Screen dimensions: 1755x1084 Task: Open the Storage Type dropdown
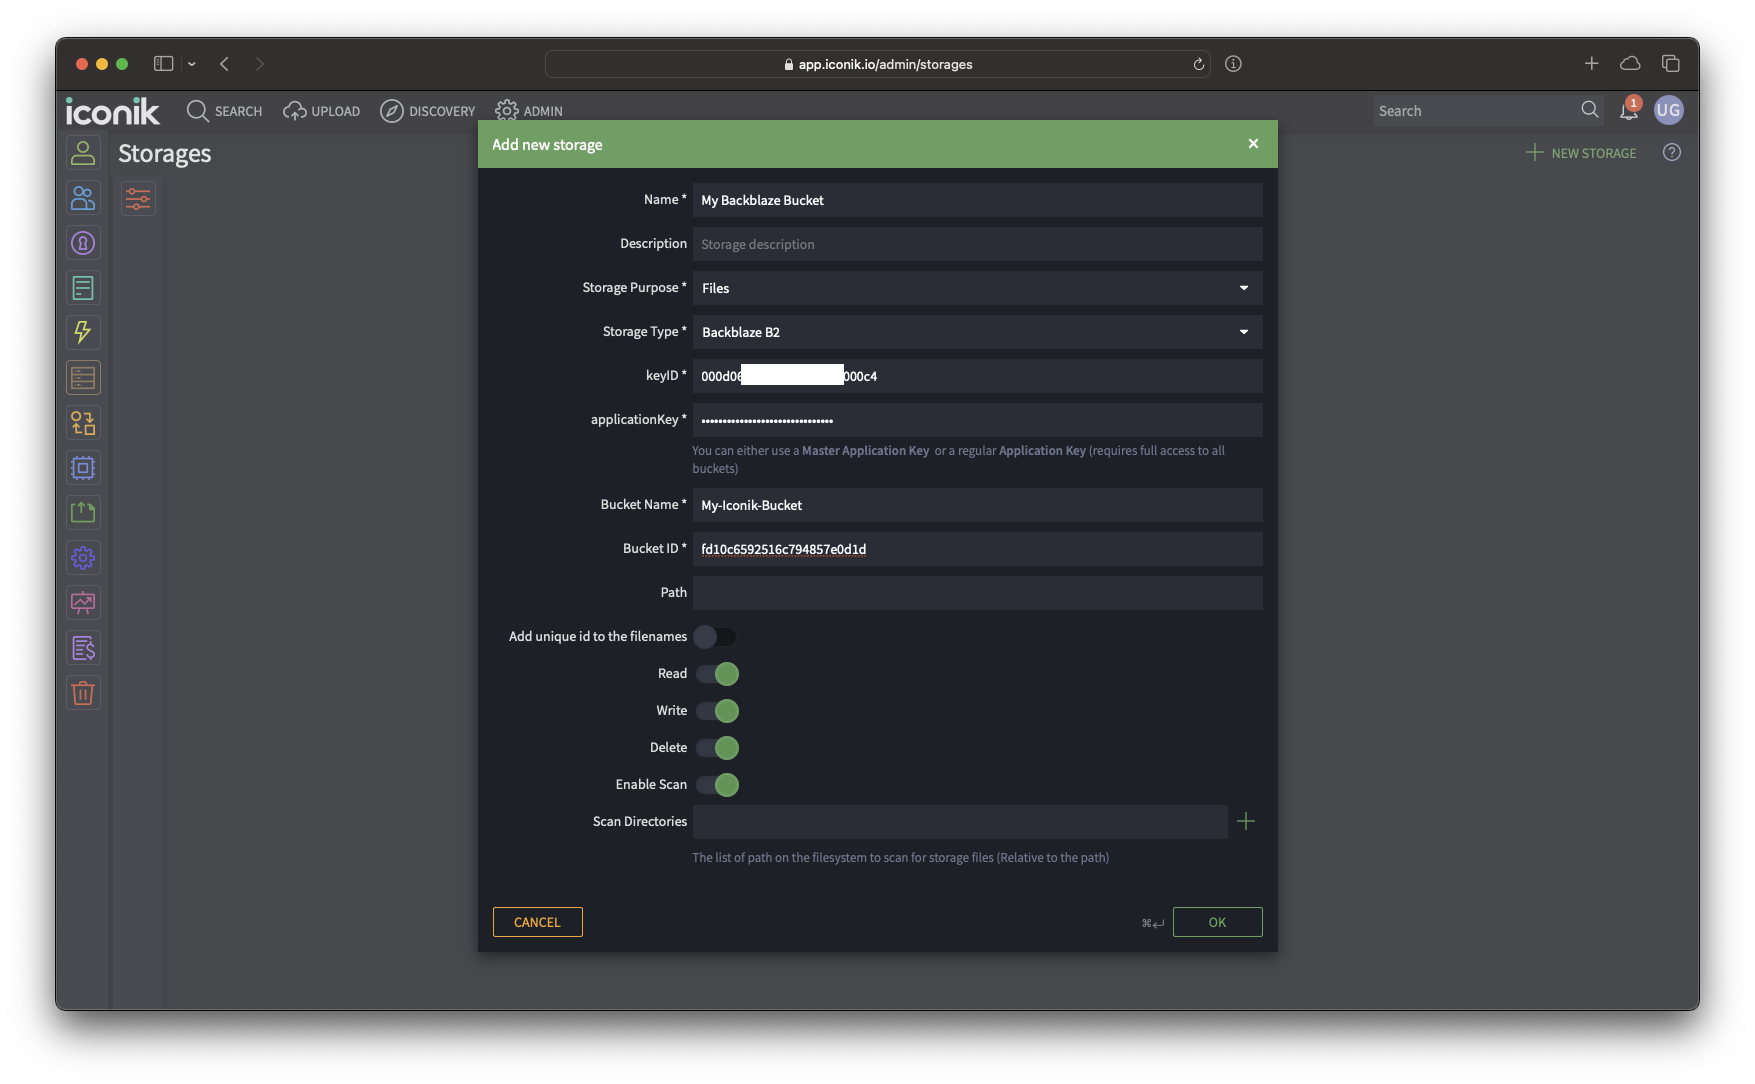[x=977, y=332]
